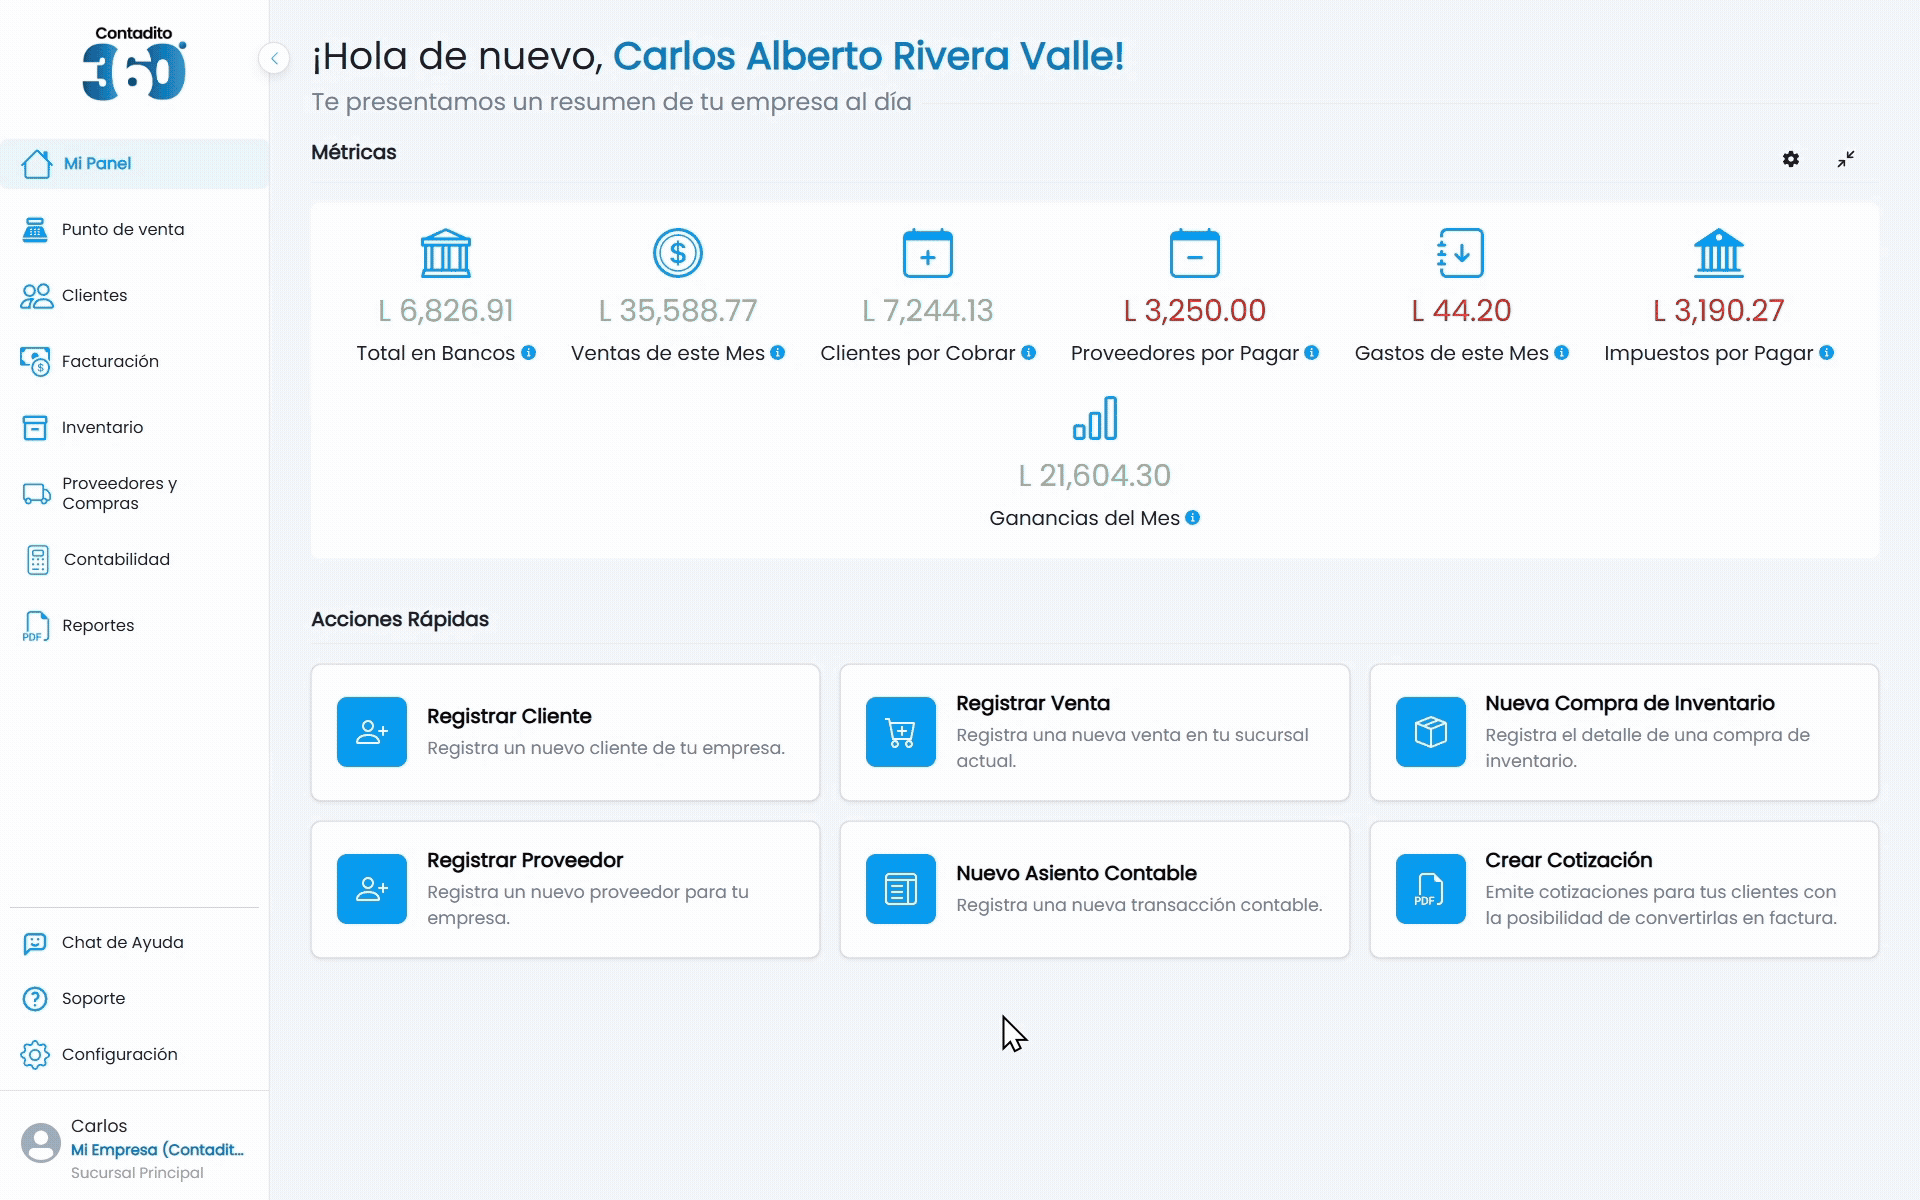Show info tooltip for Clientes por Cobrar
1920x1200 pixels.
[x=1029, y=353]
